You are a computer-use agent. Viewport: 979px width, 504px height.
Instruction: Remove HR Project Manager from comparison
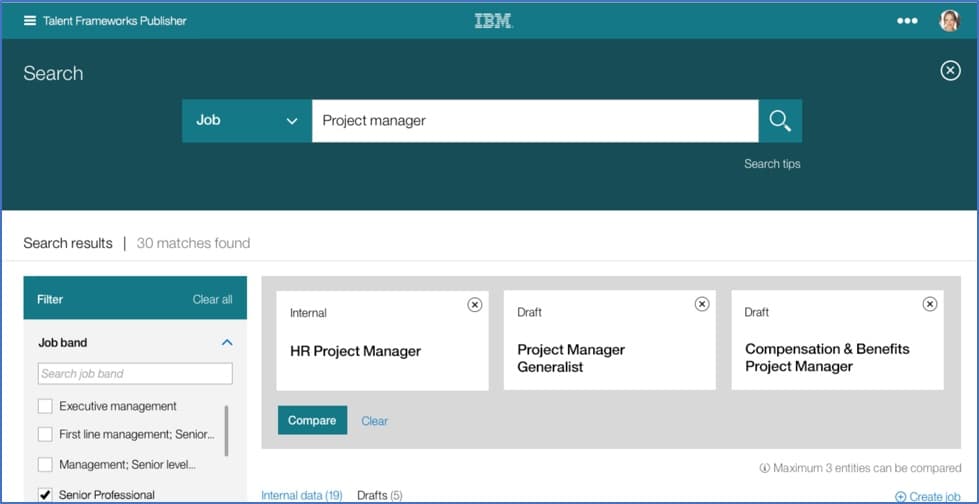474,305
